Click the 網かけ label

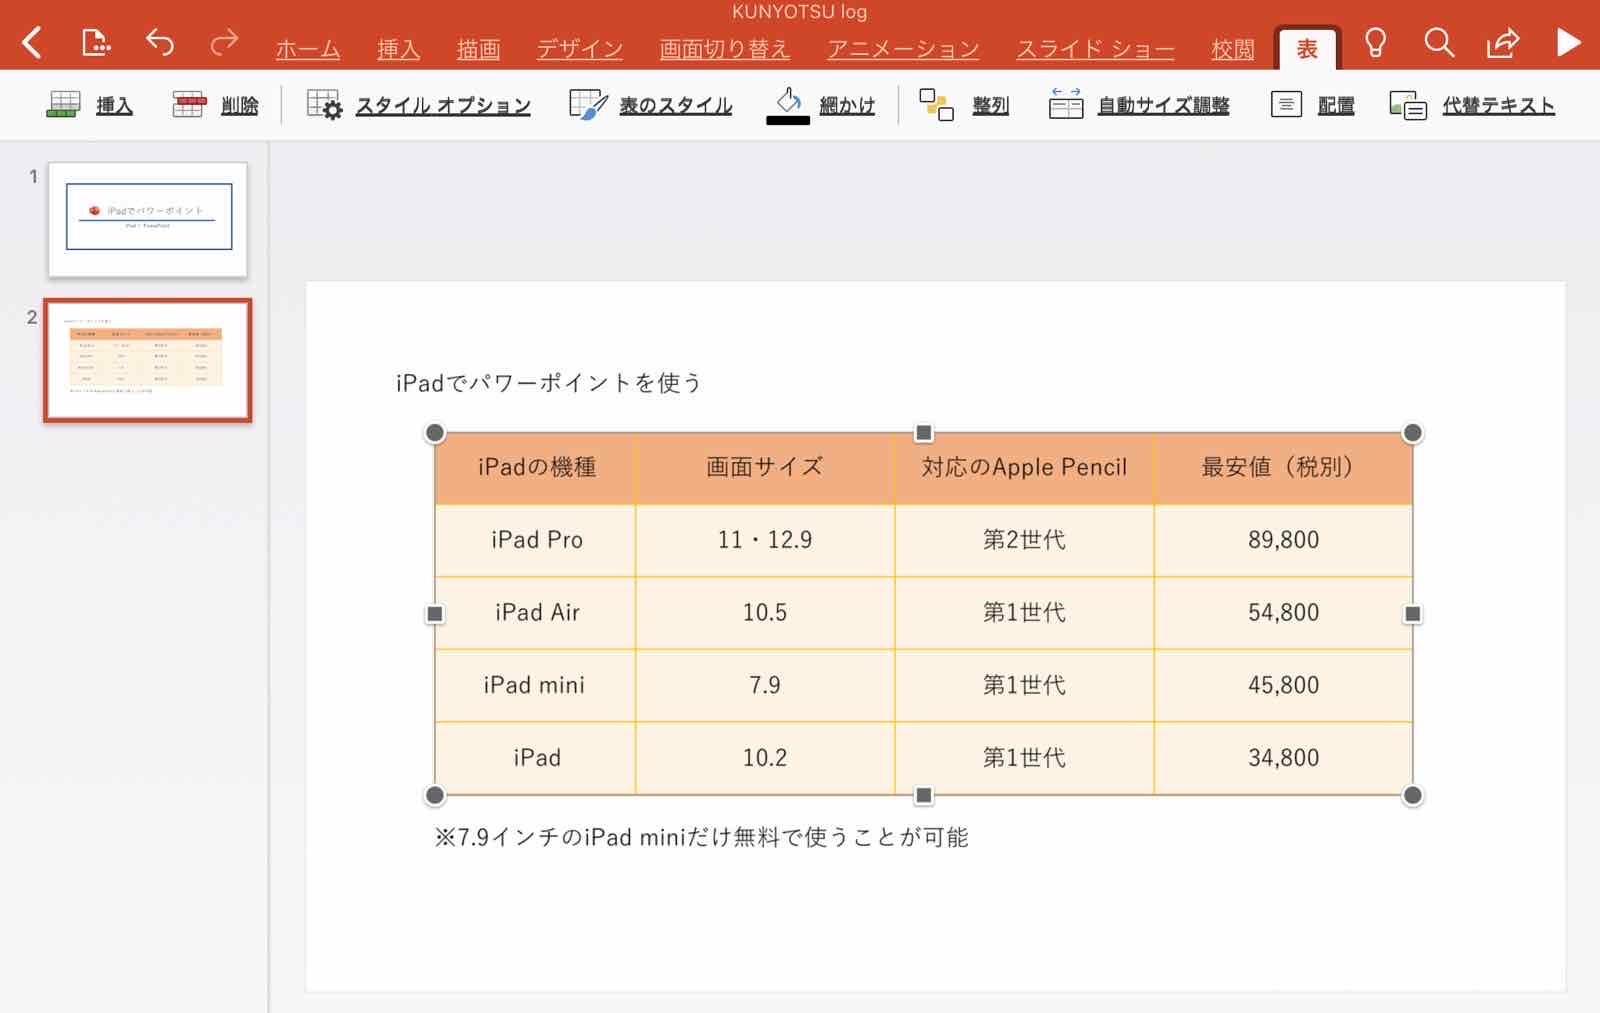tap(847, 105)
